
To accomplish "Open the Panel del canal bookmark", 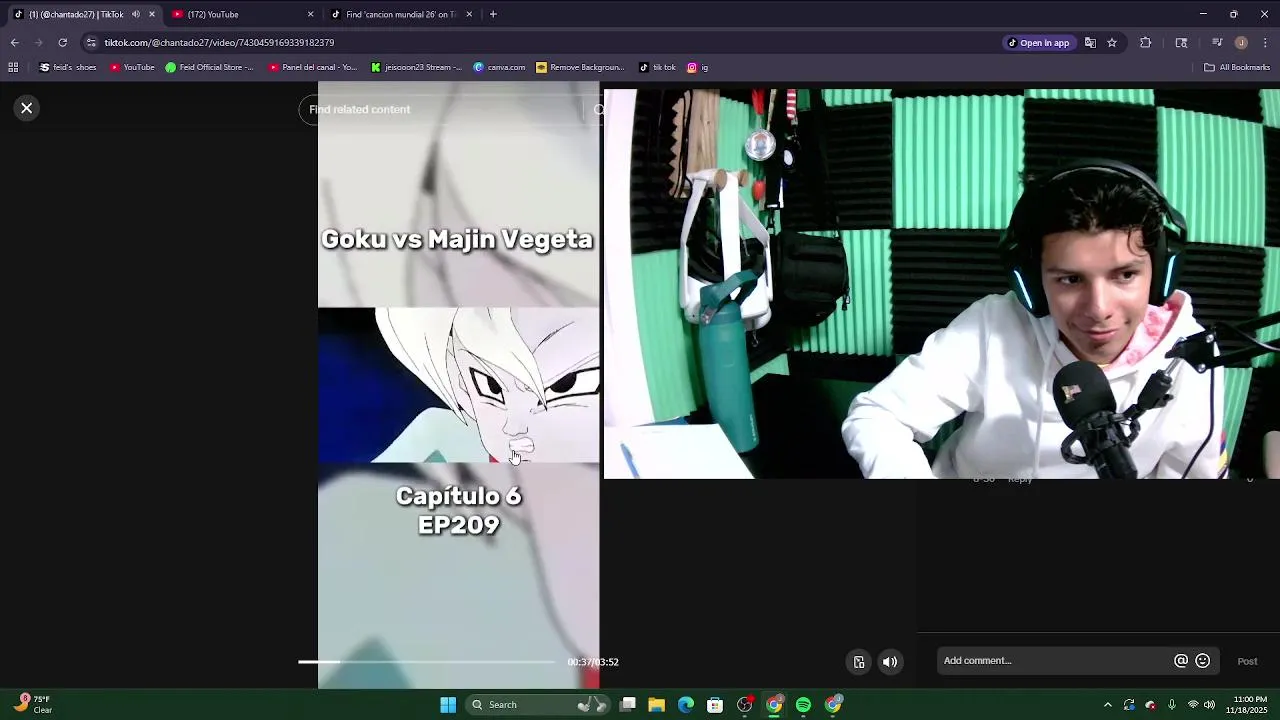I will click(312, 67).
